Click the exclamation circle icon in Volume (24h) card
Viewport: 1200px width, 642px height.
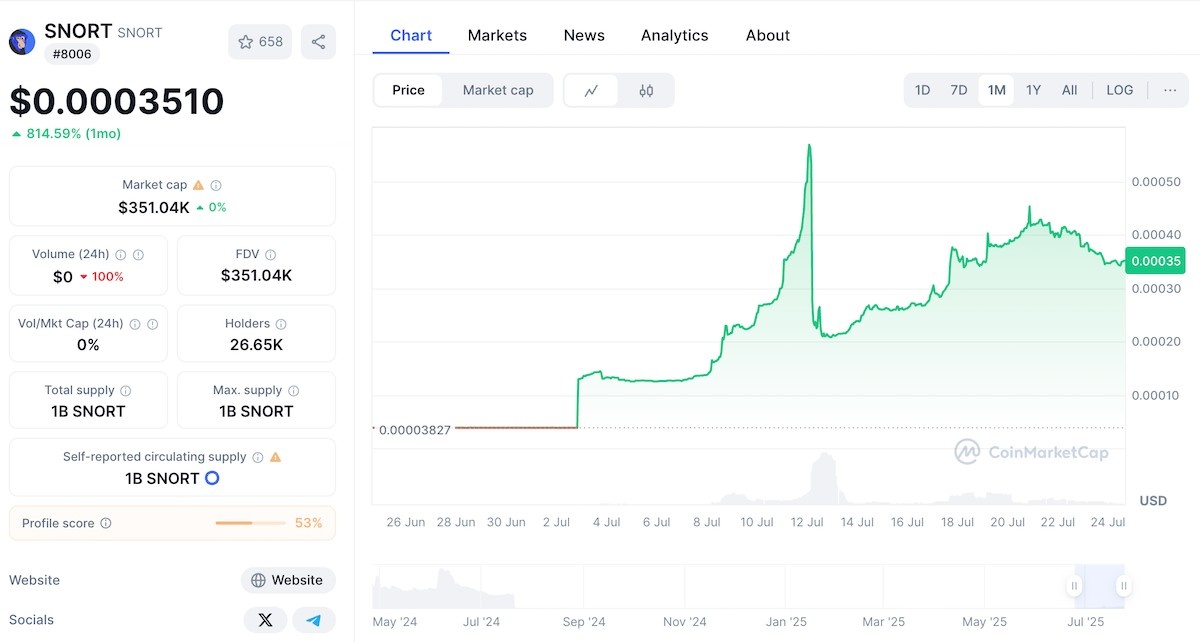[138, 255]
